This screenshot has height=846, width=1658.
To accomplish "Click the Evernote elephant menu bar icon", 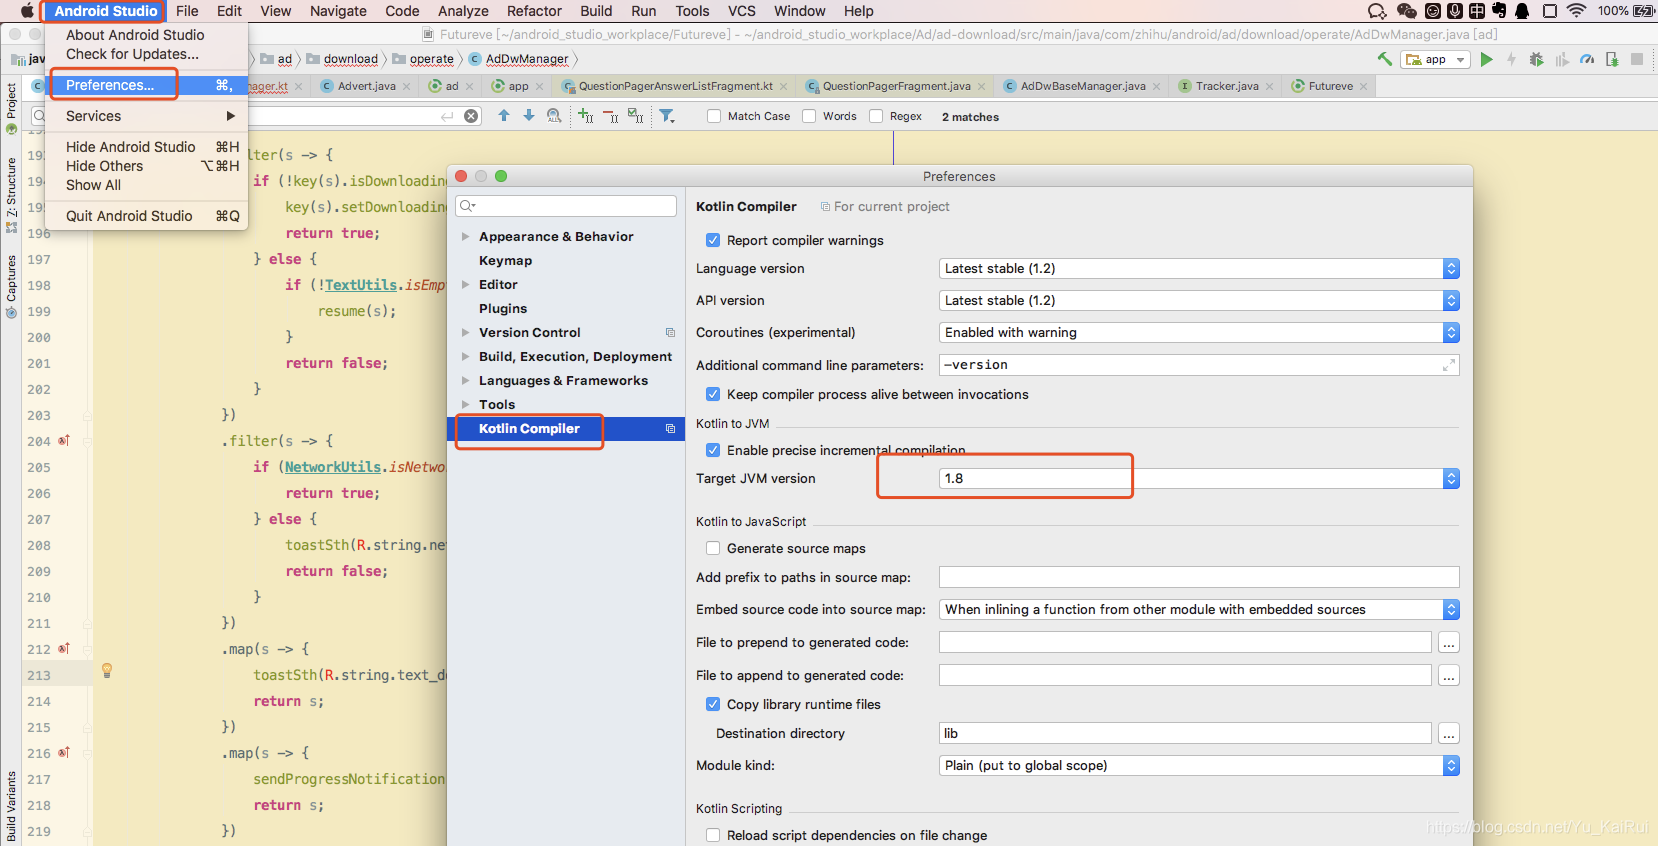I will (1499, 11).
